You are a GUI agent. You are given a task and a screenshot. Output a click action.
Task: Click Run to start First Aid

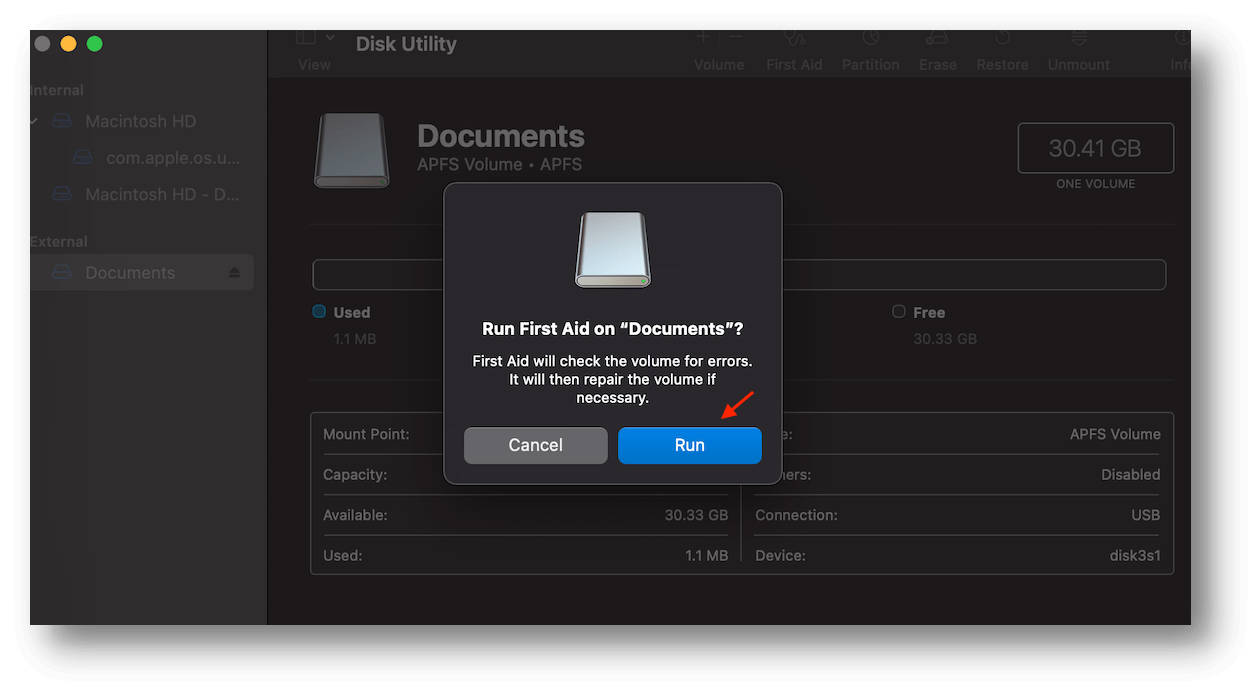(x=689, y=445)
